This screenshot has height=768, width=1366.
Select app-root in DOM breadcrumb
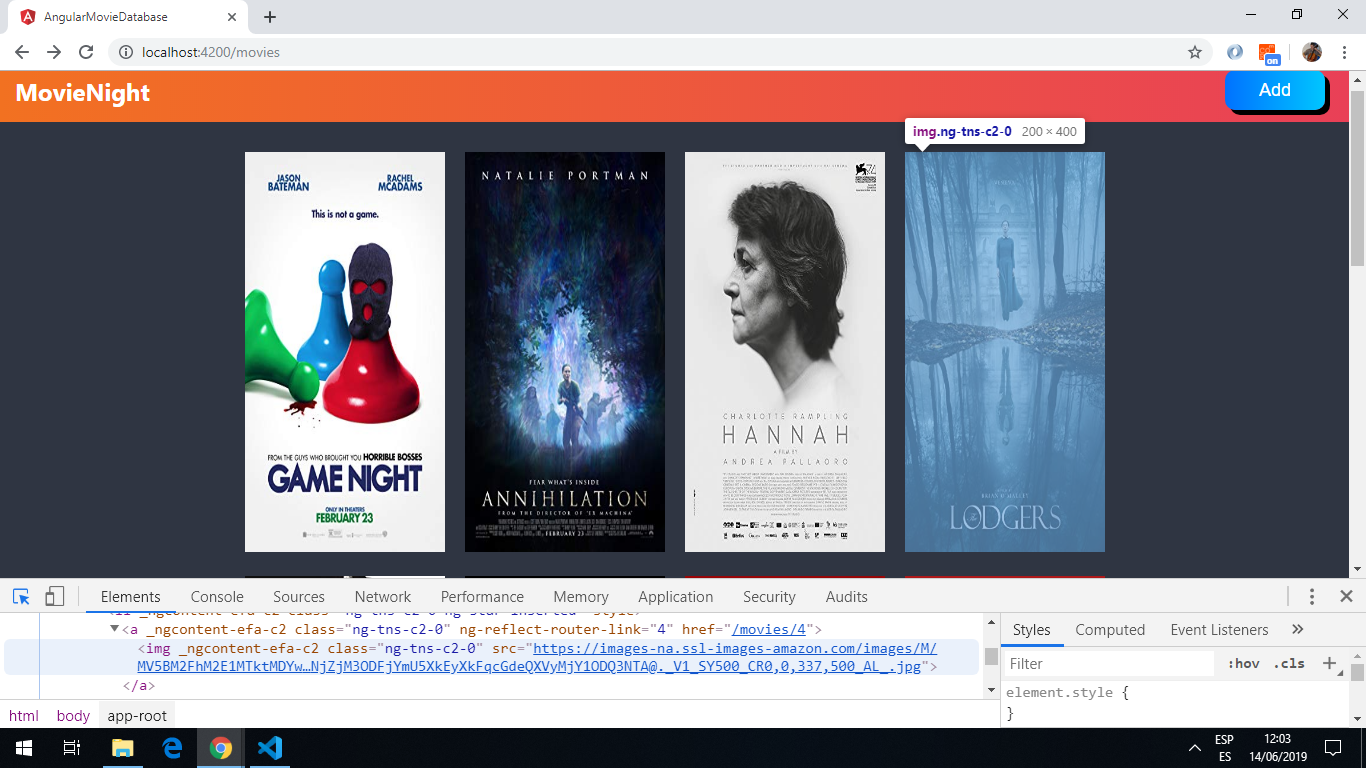pyautogui.click(x=137, y=716)
